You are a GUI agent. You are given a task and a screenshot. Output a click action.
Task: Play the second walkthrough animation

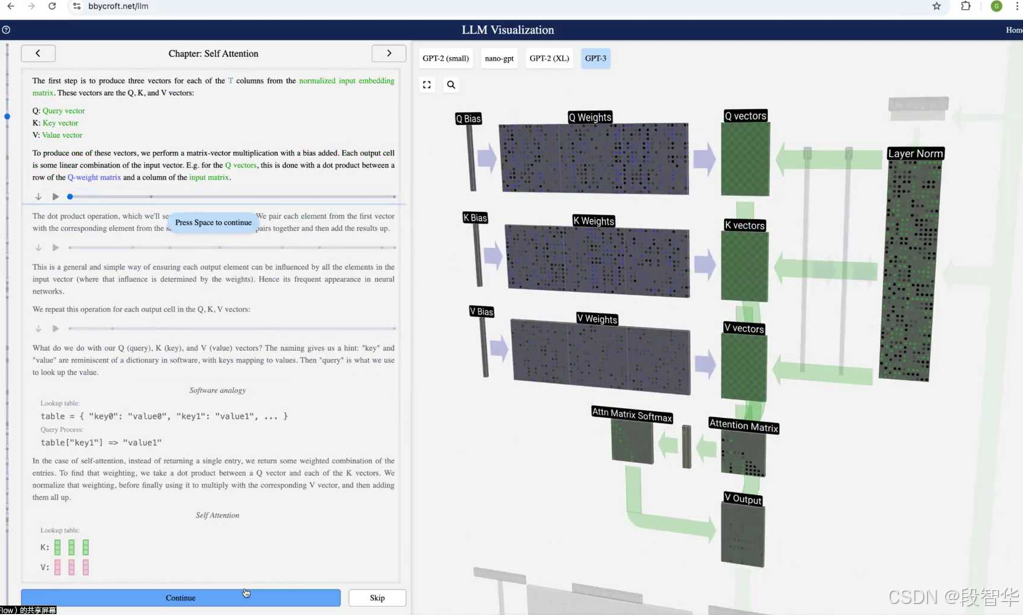(55, 248)
